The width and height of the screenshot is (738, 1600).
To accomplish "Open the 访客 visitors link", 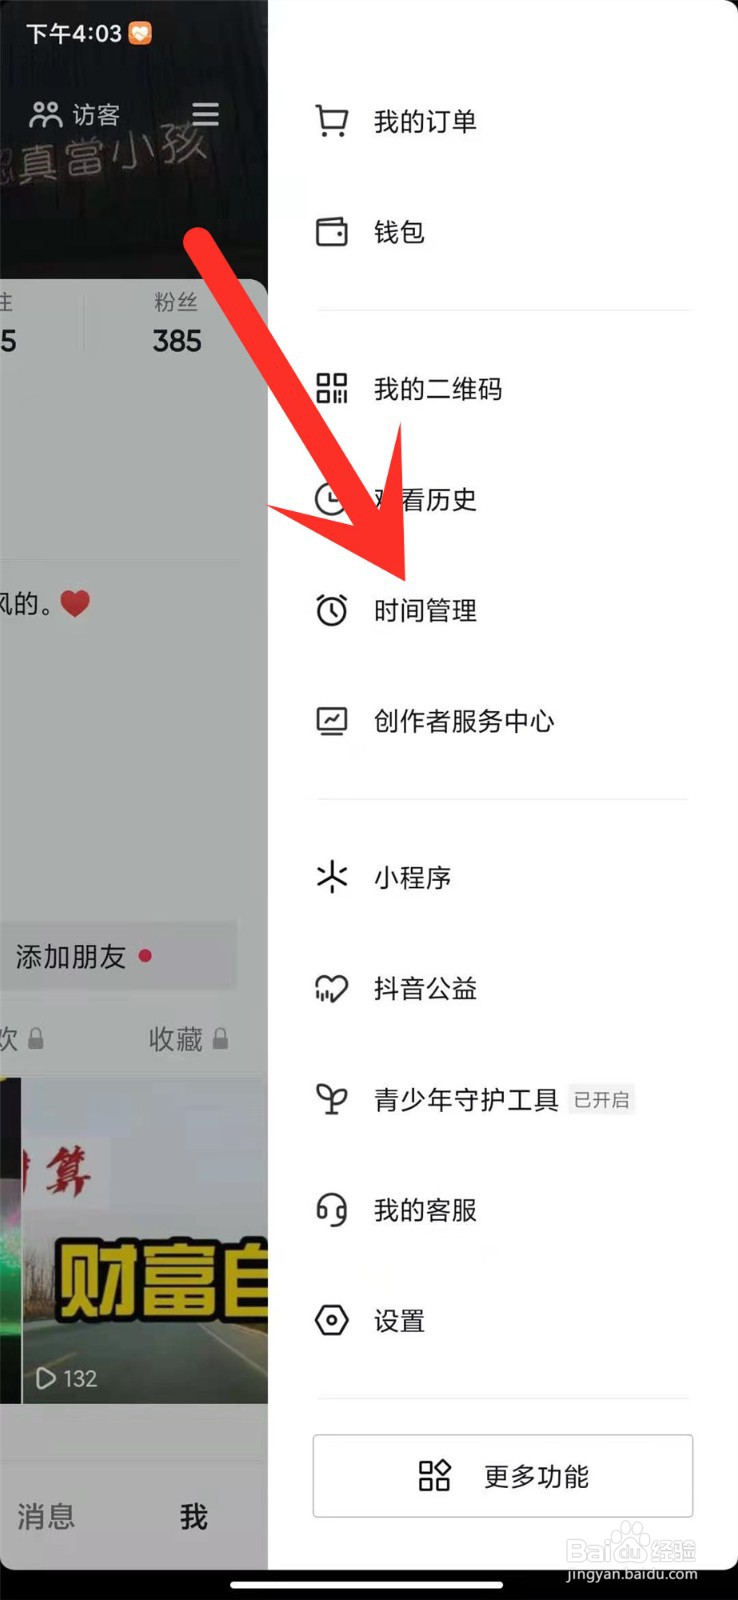I will [x=75, y=115].
